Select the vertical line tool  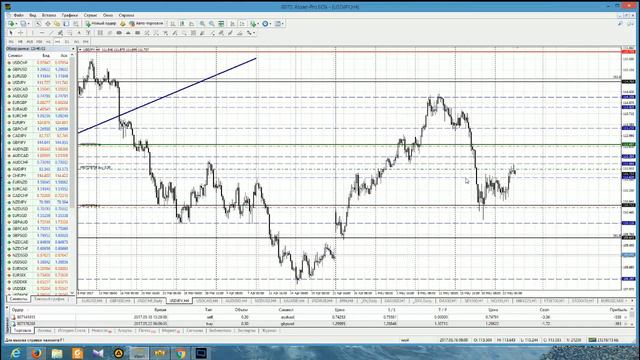click(x=32, y=33)
